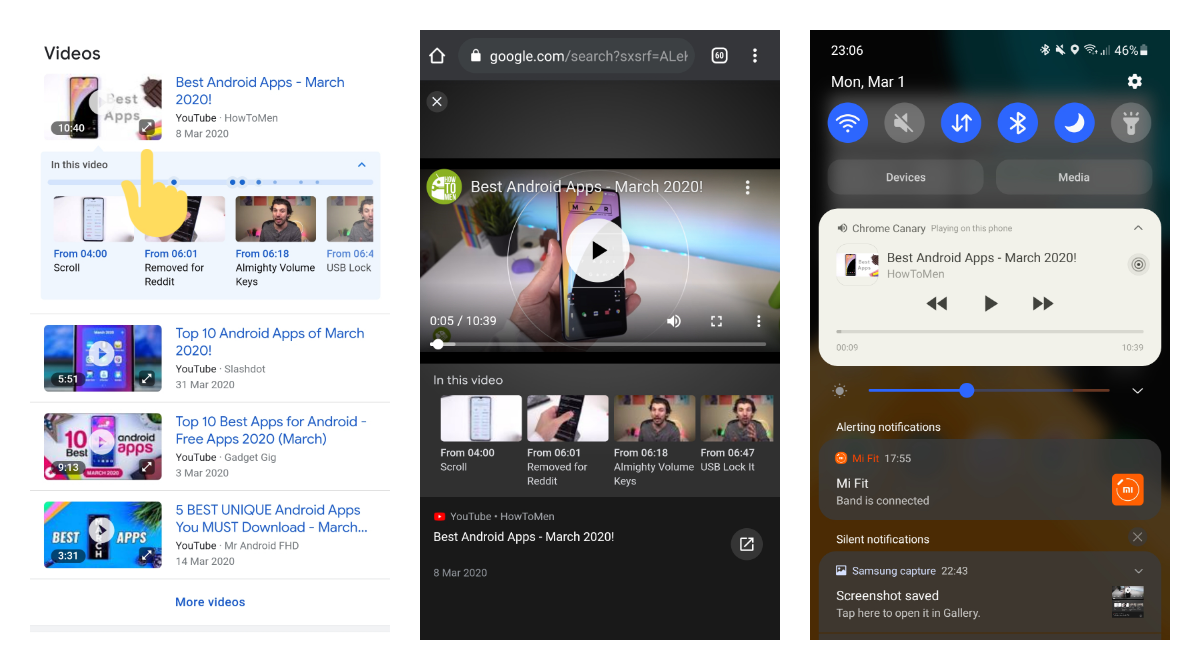Click the HowToMen channel logo in the player
1200x670 pixels.
point(444,187)
